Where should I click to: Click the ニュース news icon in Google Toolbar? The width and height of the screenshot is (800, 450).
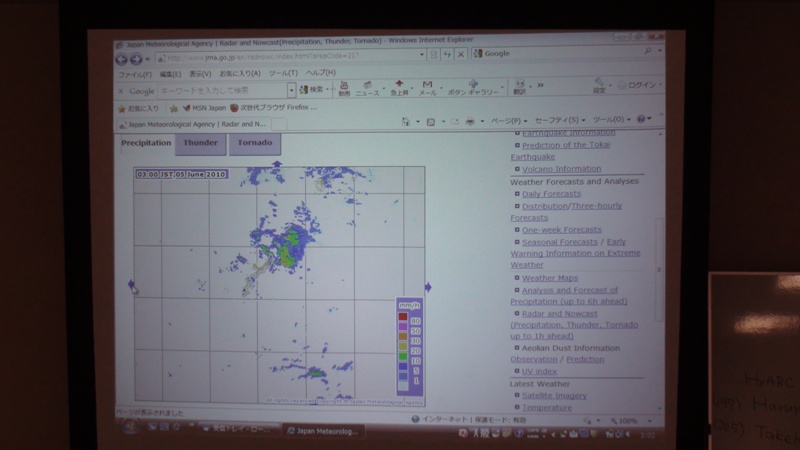[367, 88]
